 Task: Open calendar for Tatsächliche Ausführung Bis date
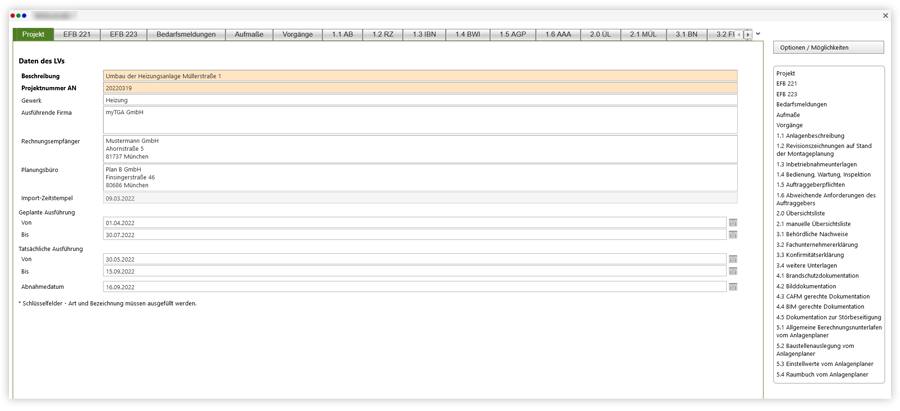pos(733,271)
